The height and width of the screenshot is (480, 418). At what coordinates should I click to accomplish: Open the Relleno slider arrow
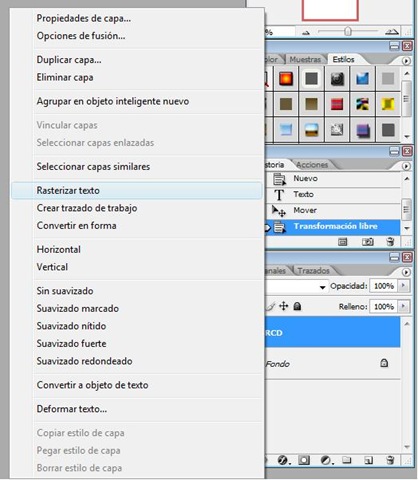tap(403, 306)
